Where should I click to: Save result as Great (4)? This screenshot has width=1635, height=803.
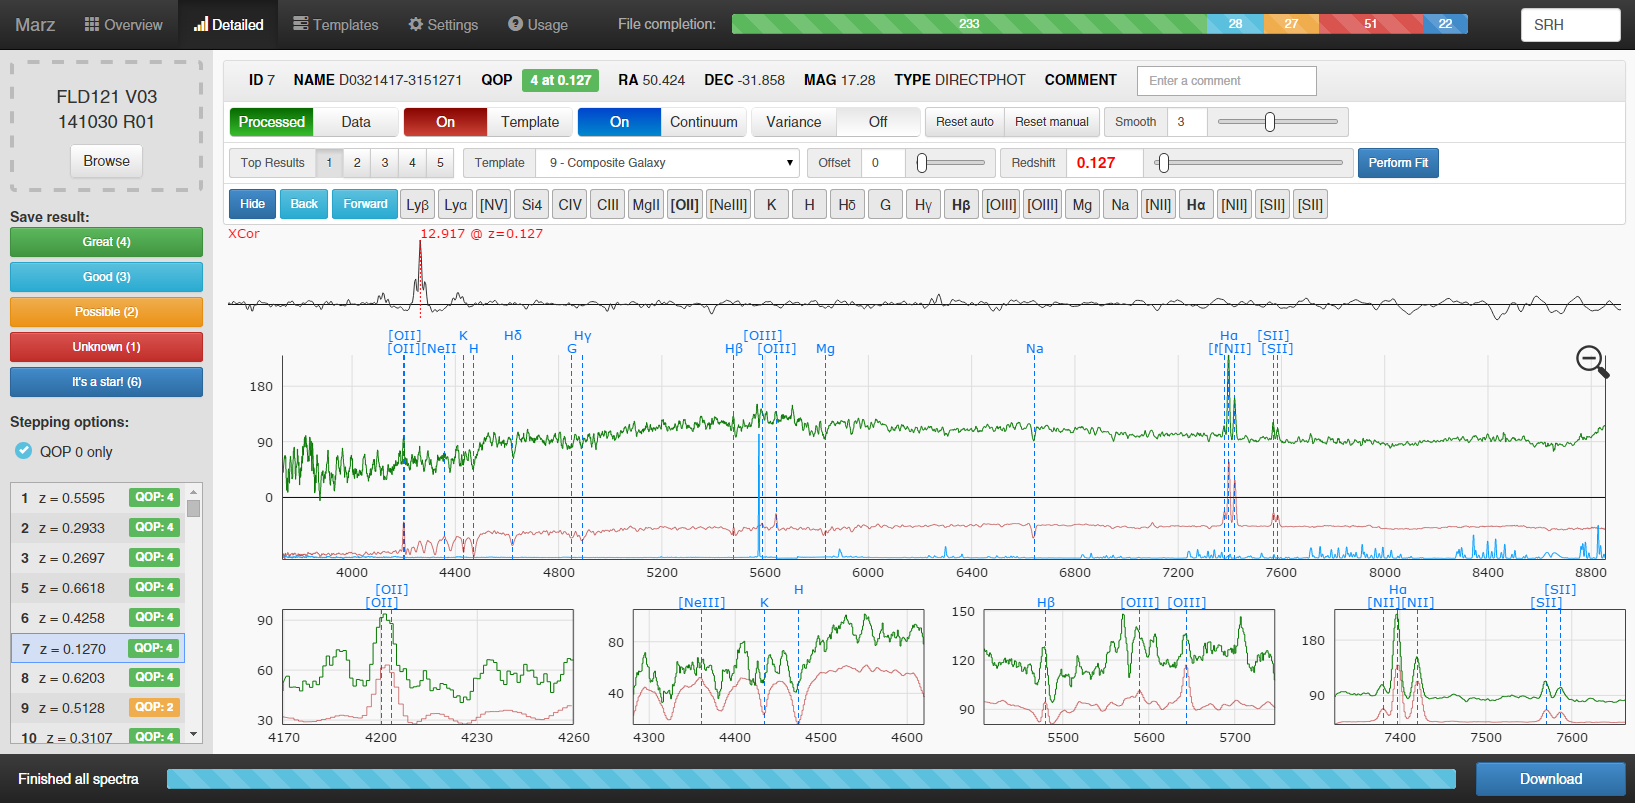(x=106, y=242)
